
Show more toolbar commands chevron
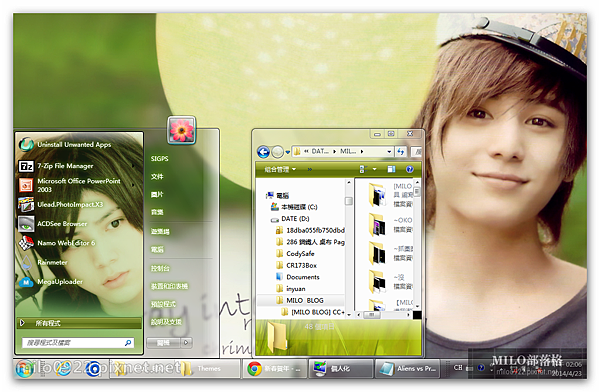coord(310,169)
